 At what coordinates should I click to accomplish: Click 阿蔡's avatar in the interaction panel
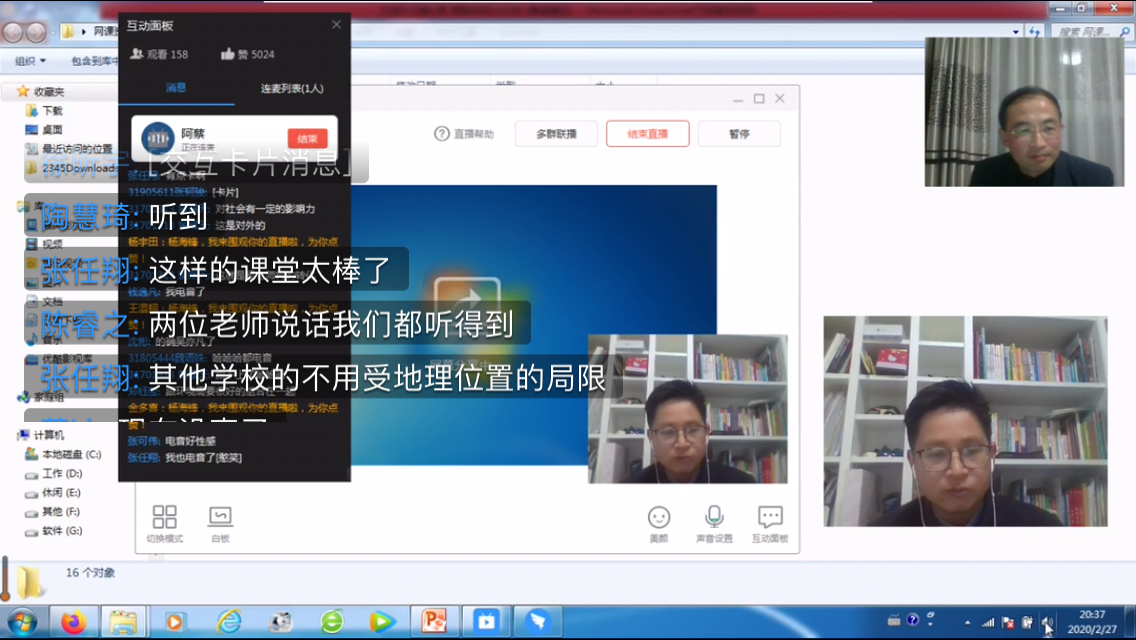pyautogui.click(x=157, y=138)
